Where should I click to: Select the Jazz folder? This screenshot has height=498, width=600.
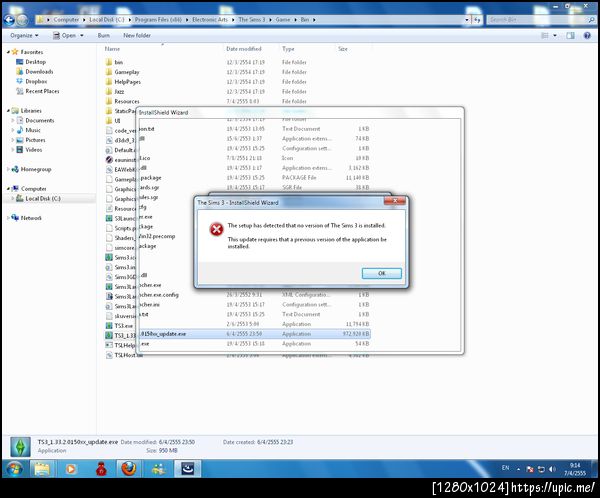pyautogui.click(x=119, y=91)
